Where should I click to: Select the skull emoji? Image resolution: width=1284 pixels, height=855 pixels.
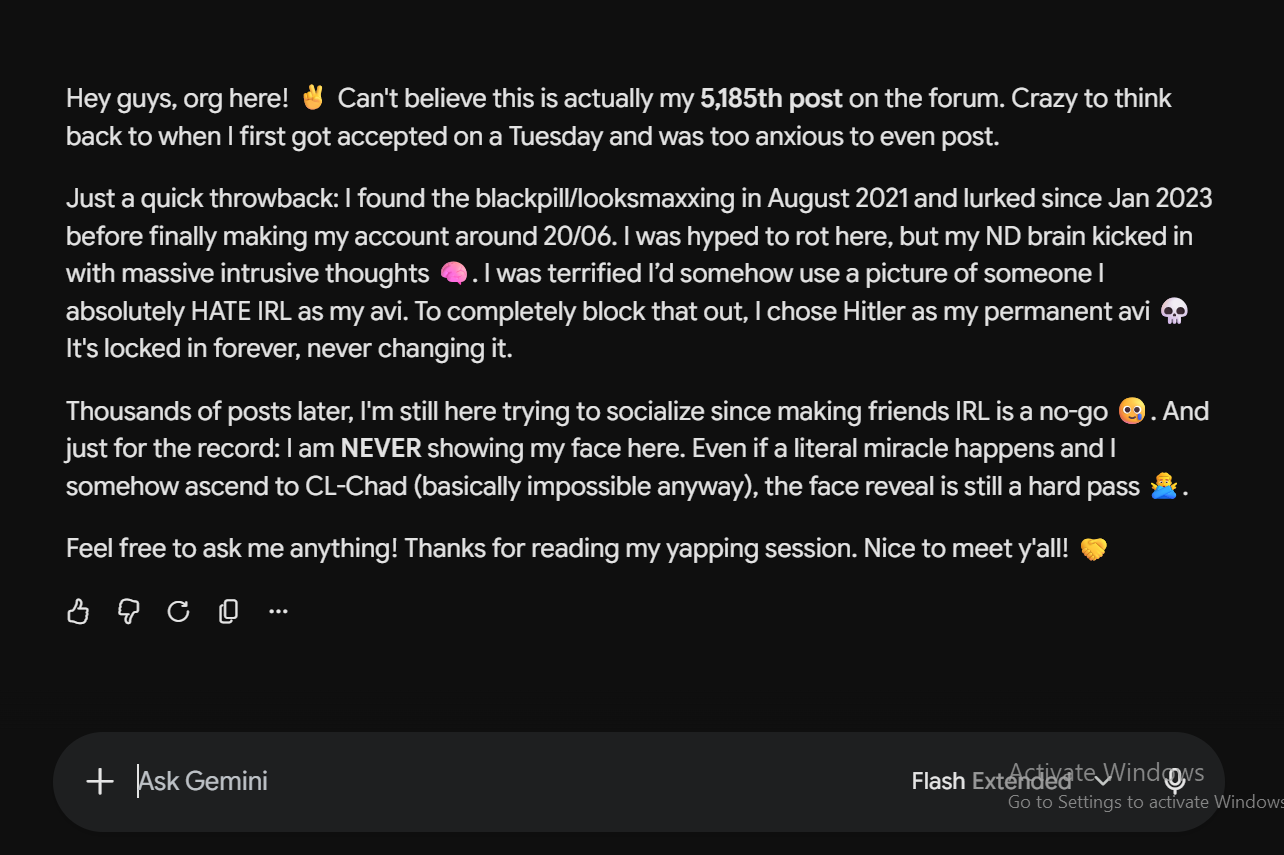coord(1174,311)
